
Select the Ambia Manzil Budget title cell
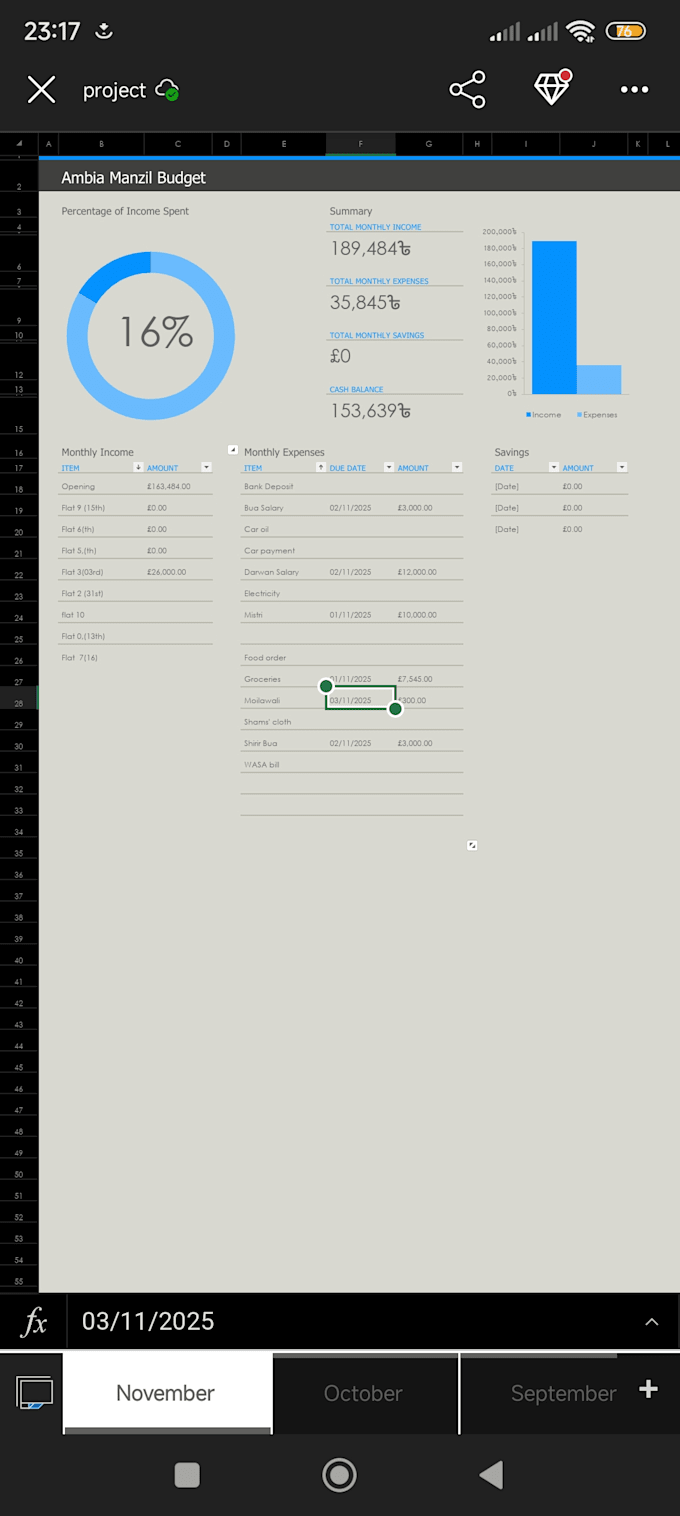tap(134, 178)
